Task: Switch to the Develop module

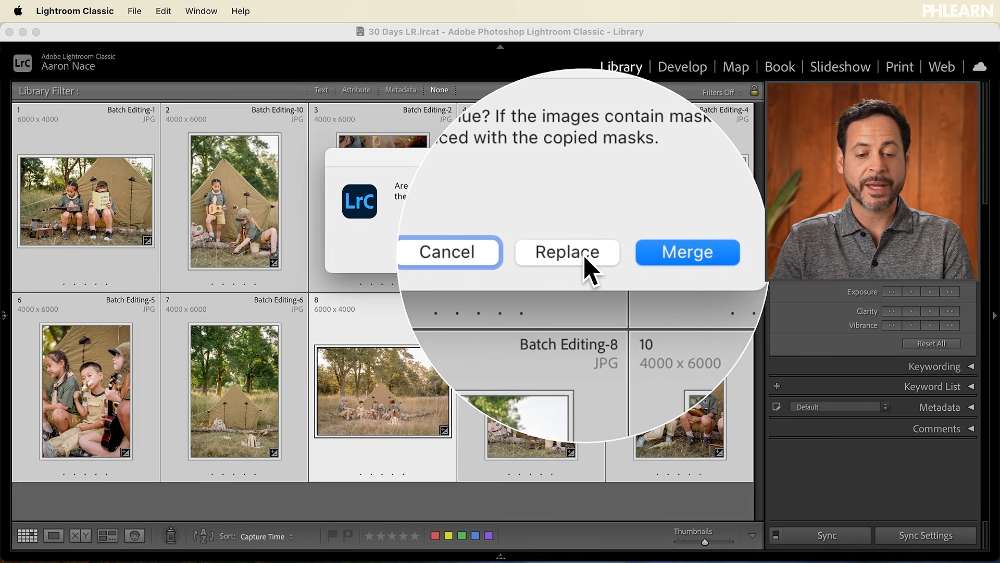Action: (682, 67)
